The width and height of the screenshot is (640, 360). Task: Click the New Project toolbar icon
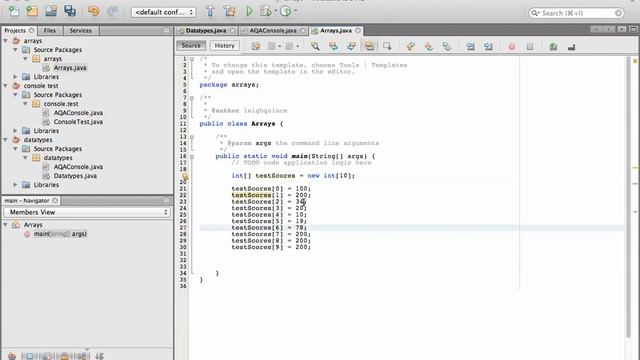click(x=32, y=11)
